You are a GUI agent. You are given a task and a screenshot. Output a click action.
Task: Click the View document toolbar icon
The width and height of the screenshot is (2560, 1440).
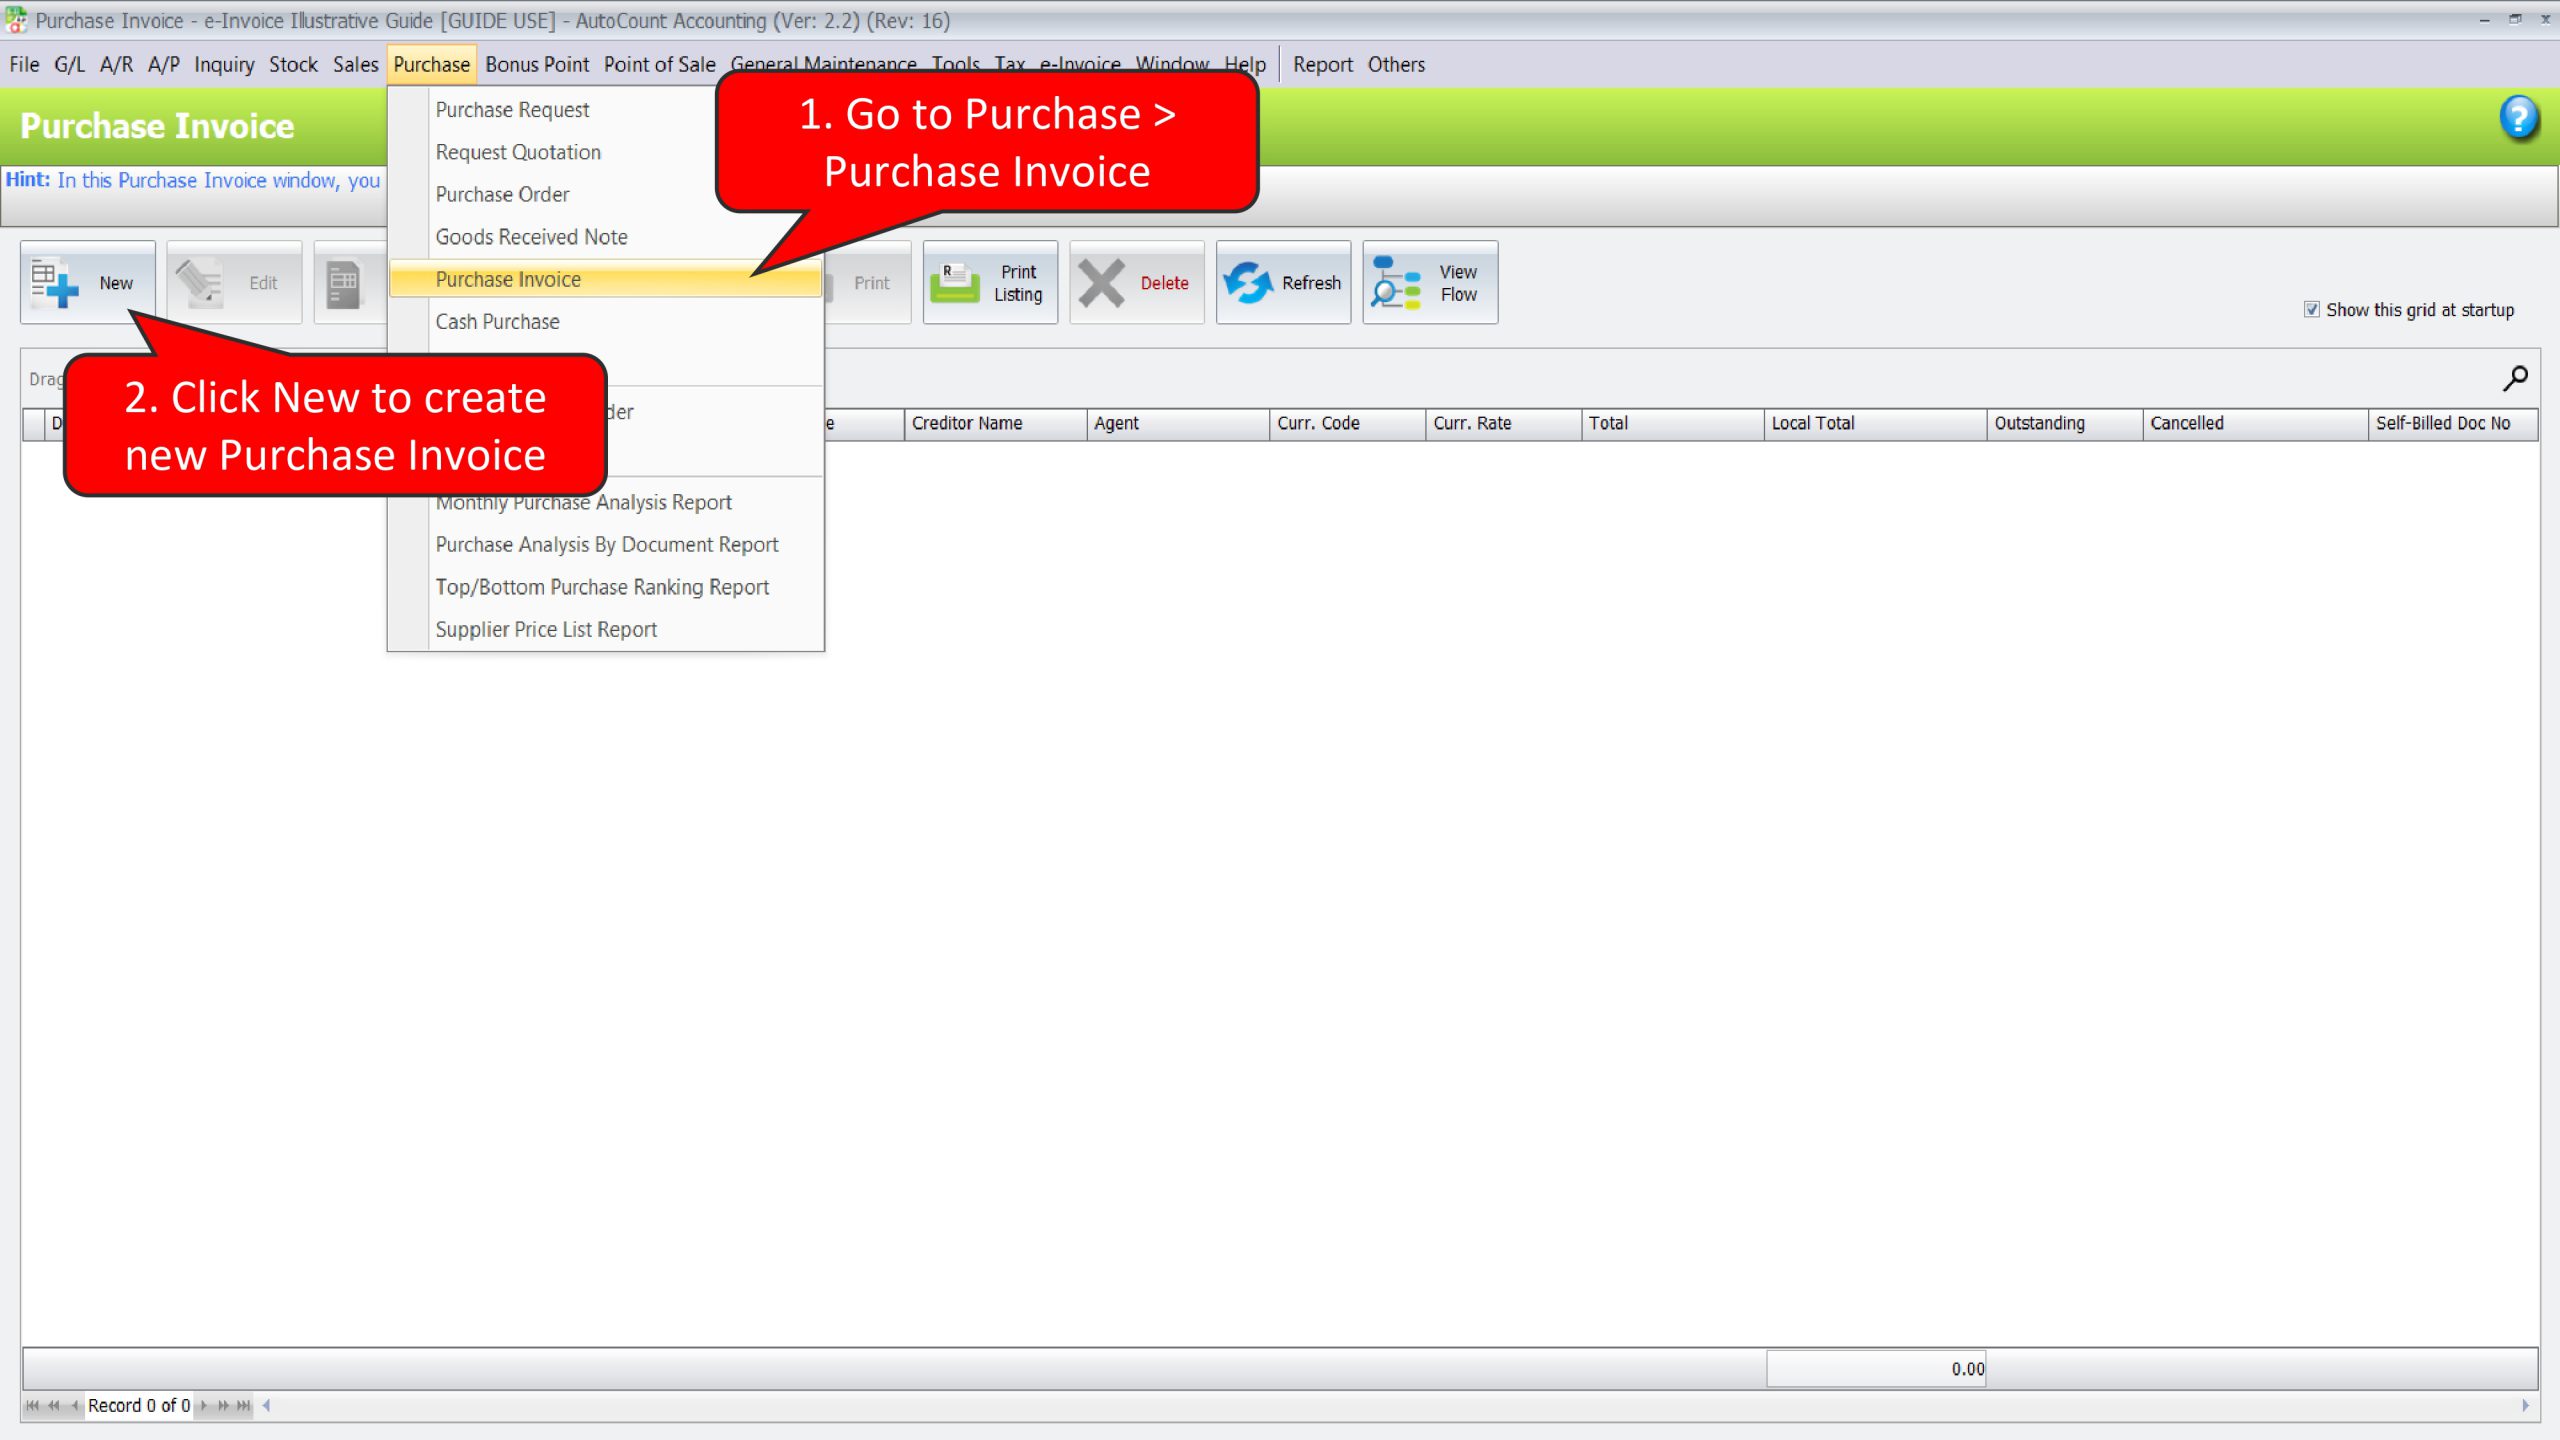point(343,284)
